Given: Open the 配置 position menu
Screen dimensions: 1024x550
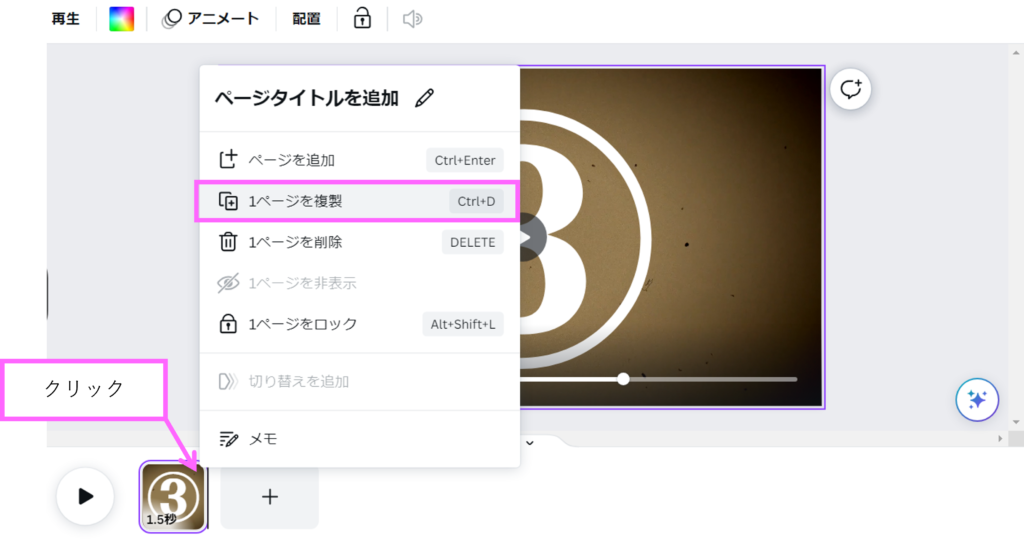Looking at the screenshot, I should click(x=307, y=19).
